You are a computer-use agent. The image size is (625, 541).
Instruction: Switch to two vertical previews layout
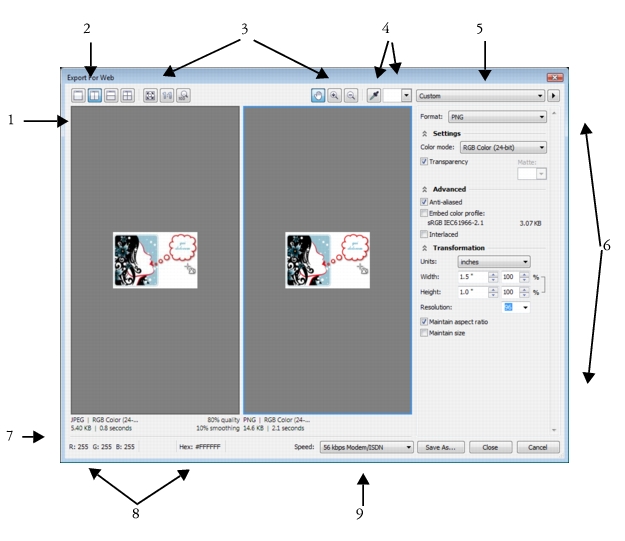[95, 95]
